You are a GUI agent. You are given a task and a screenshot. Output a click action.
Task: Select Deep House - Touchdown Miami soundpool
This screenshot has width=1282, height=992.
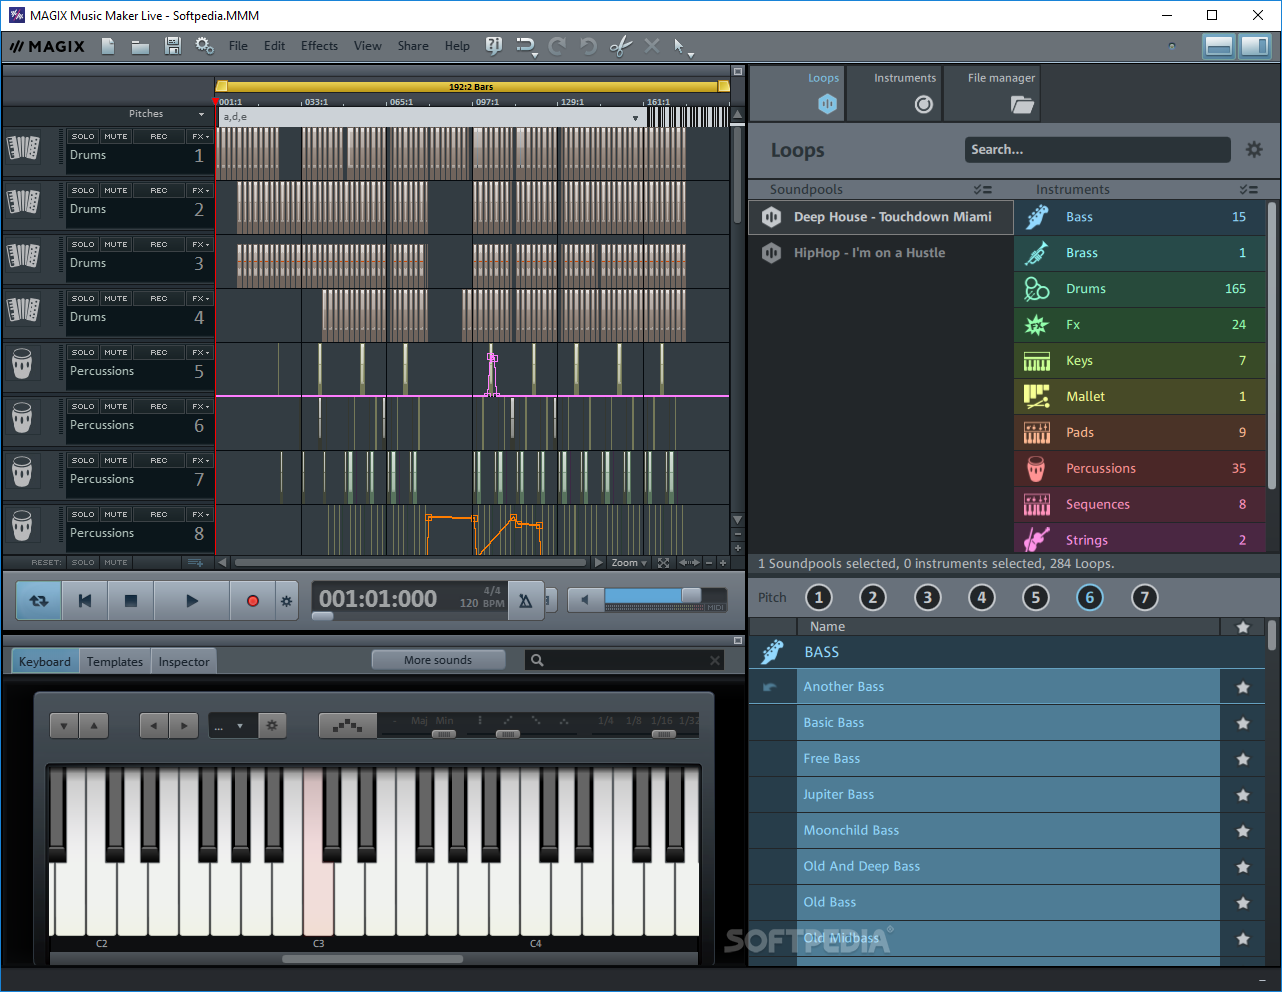click(881, 217)
